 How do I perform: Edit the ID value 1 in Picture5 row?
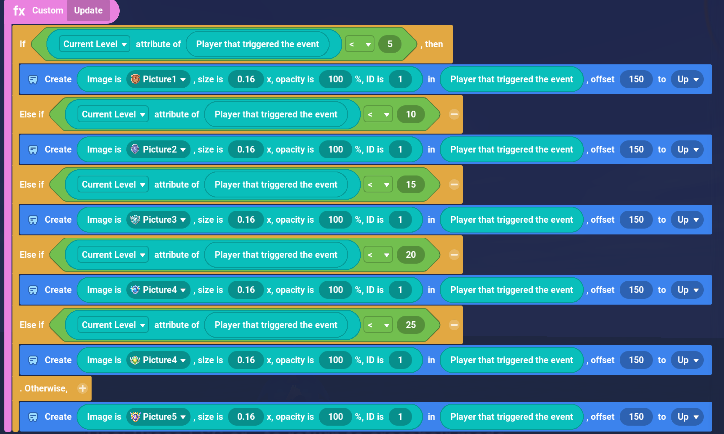coord(400,417)
